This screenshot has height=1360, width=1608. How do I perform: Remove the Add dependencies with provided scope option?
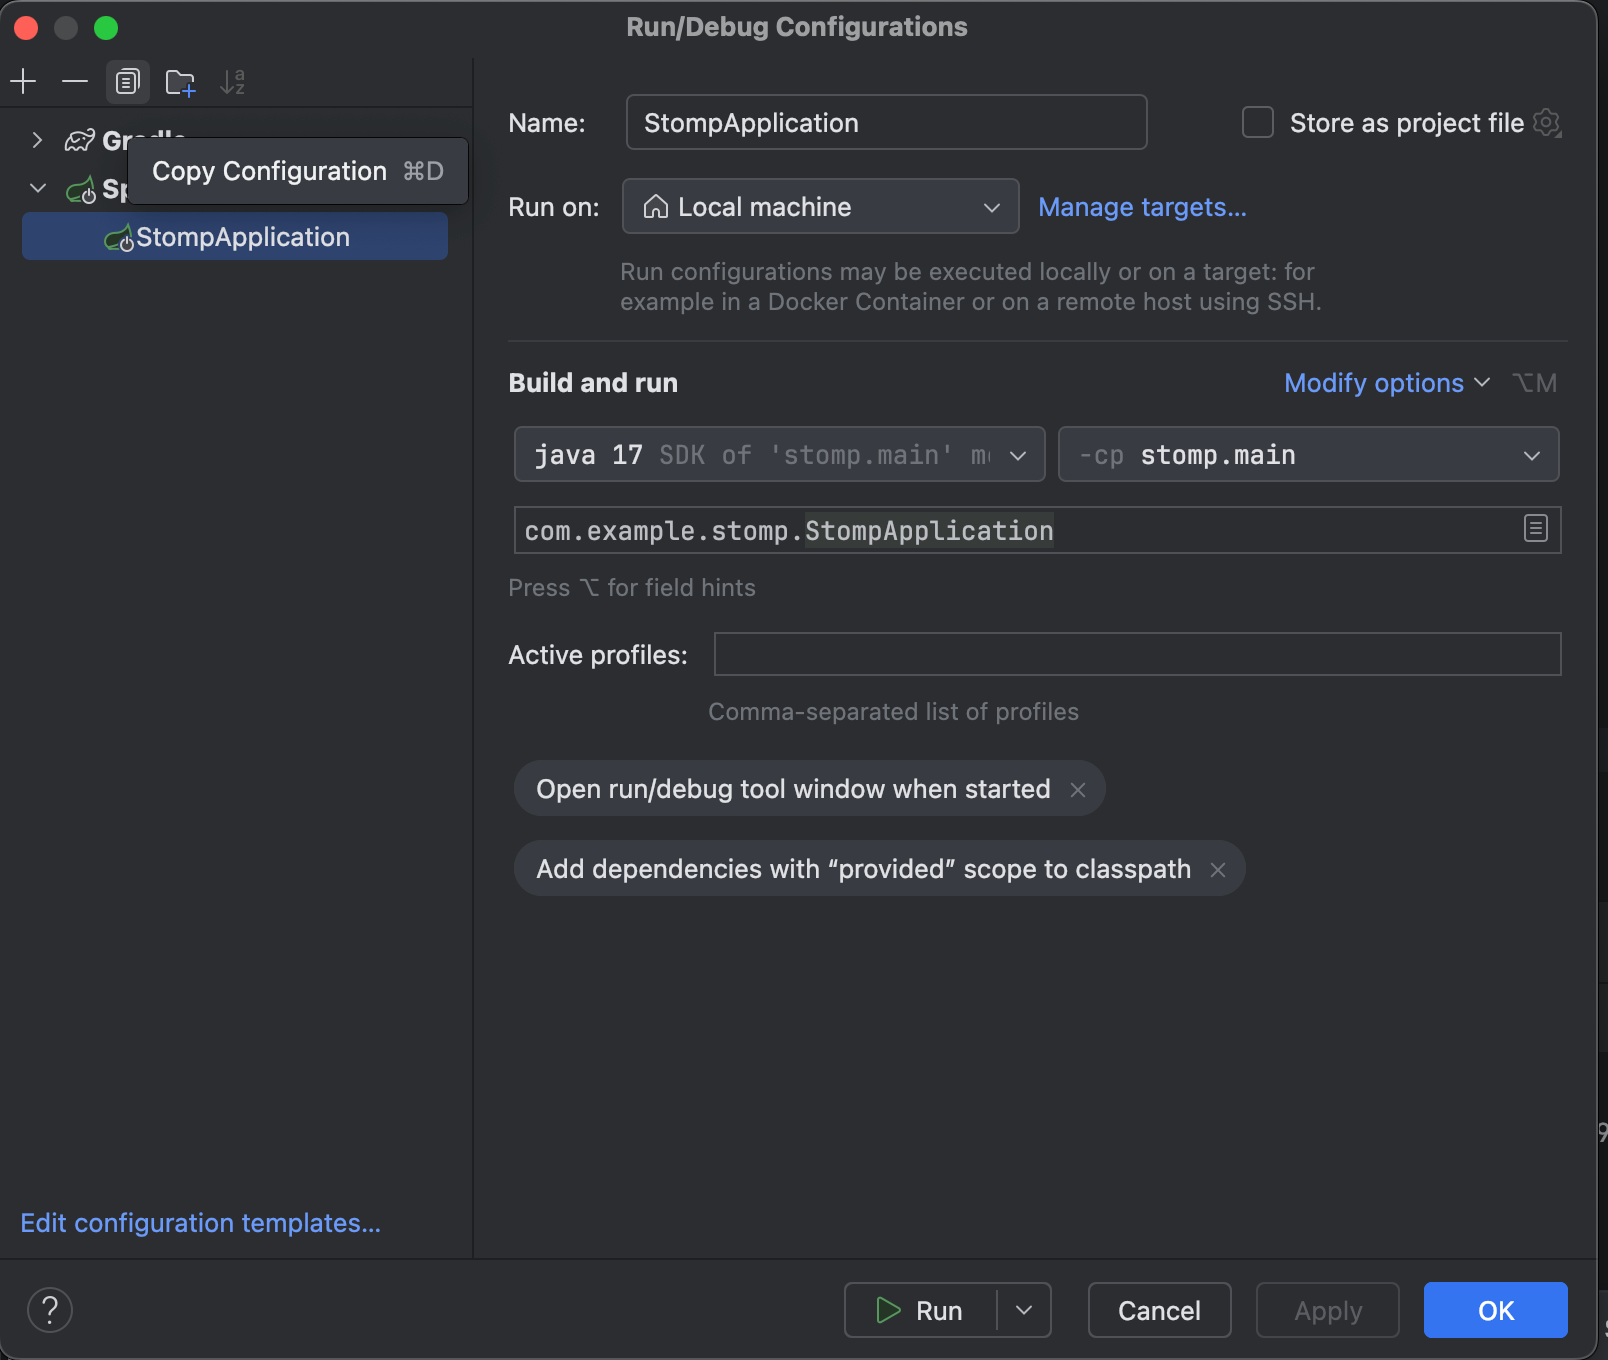[1218, 870]
